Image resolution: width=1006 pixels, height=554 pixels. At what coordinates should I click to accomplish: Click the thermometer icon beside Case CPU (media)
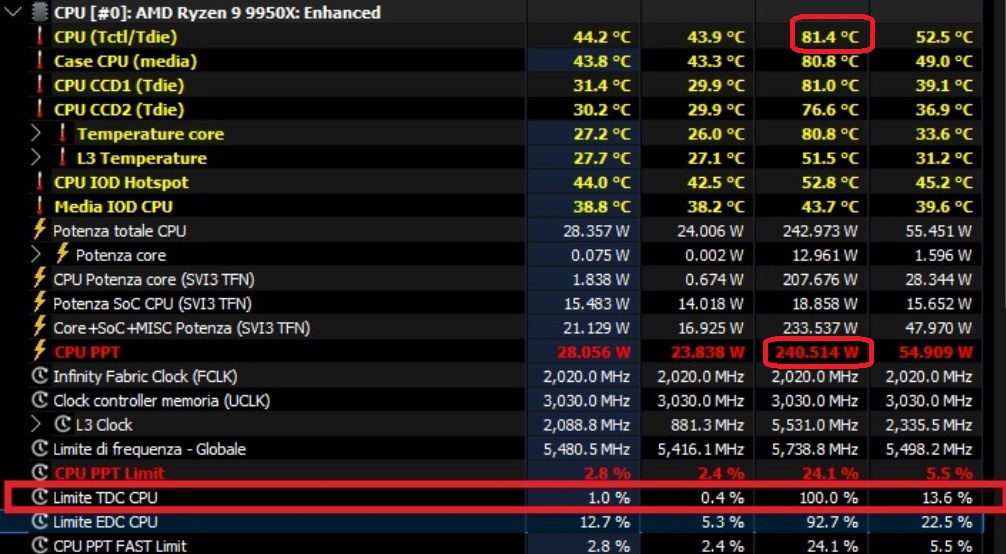tap(40, 61)
